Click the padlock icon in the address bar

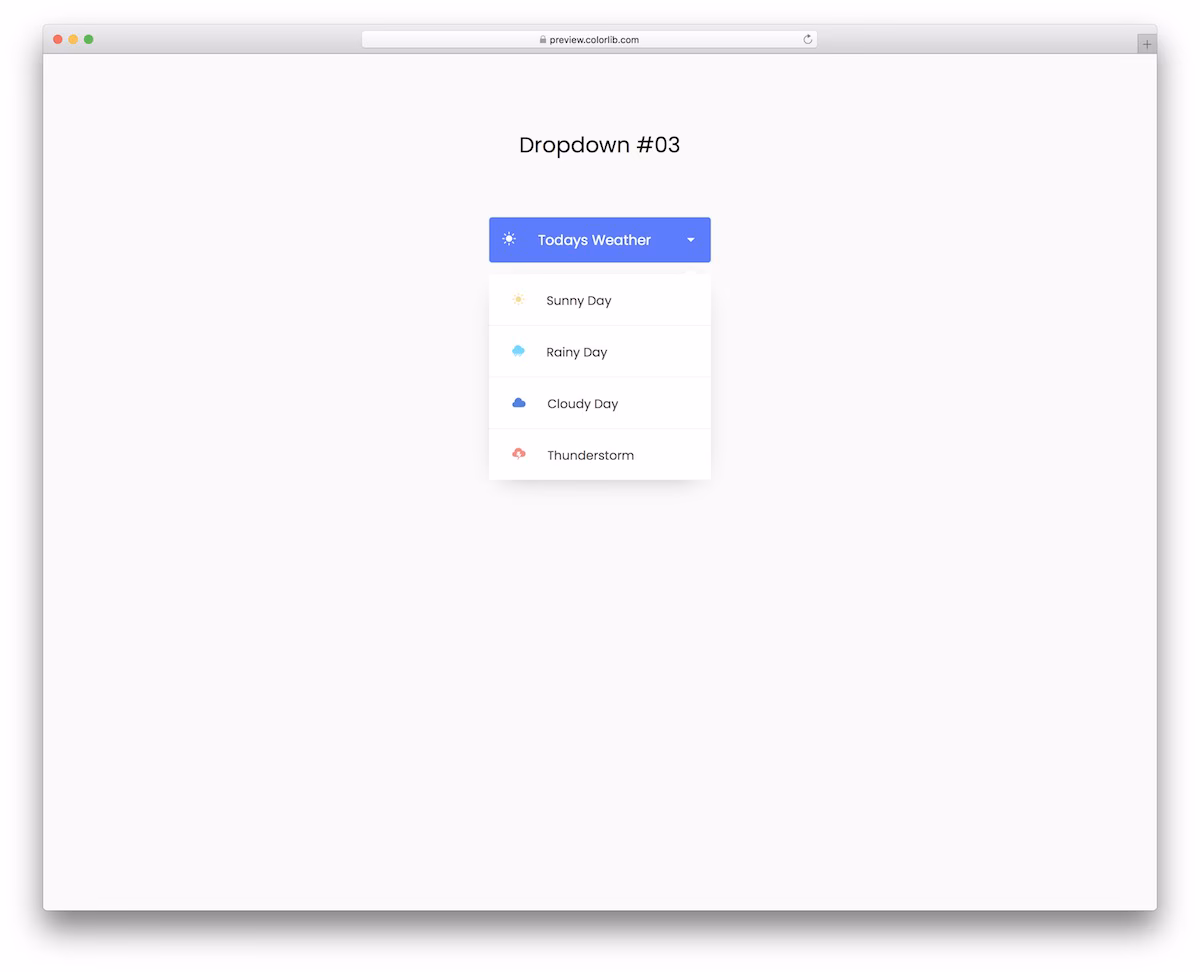(x=543, y=40)
